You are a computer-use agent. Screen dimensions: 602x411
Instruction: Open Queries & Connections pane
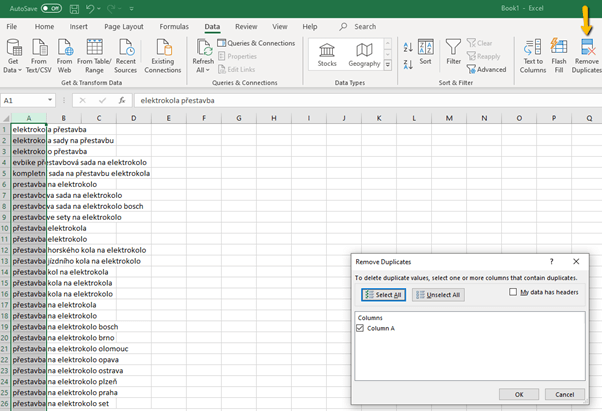[x=256, y=43]
